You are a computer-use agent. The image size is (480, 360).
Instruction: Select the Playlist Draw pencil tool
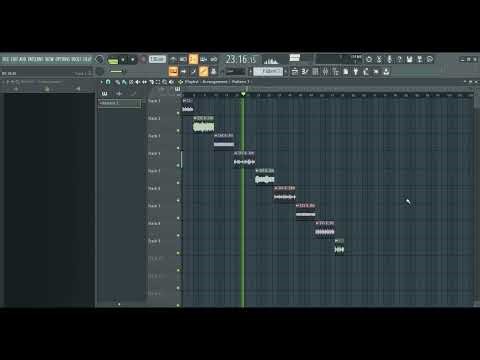point(117,82)
